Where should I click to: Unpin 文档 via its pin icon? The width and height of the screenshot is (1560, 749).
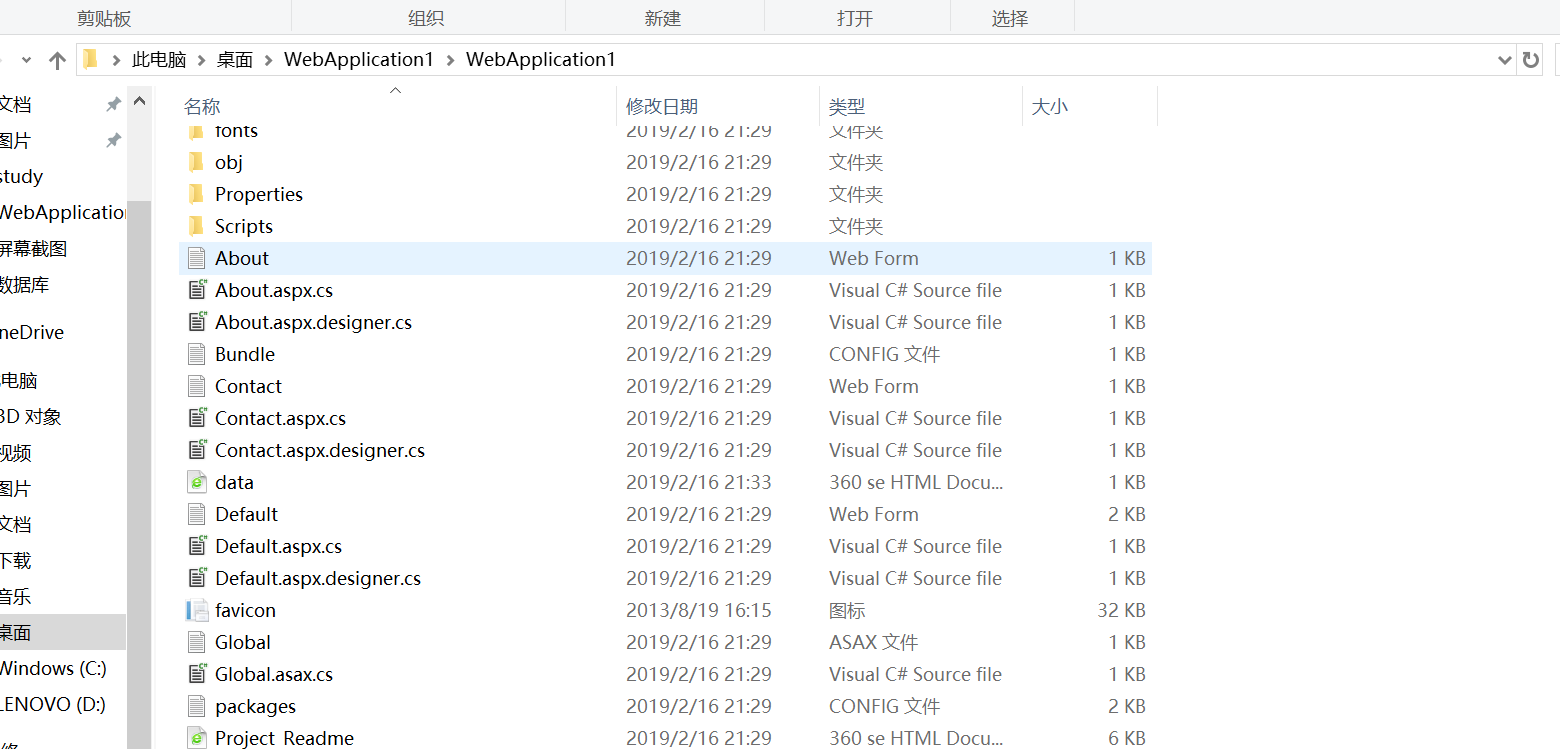pos(113,104)
